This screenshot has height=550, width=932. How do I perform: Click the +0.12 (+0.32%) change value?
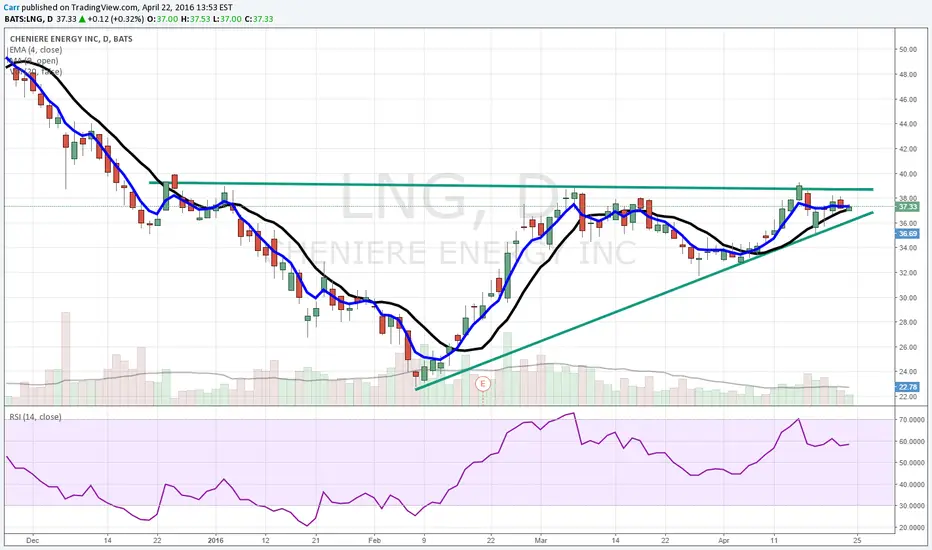(x=115, y=19)
